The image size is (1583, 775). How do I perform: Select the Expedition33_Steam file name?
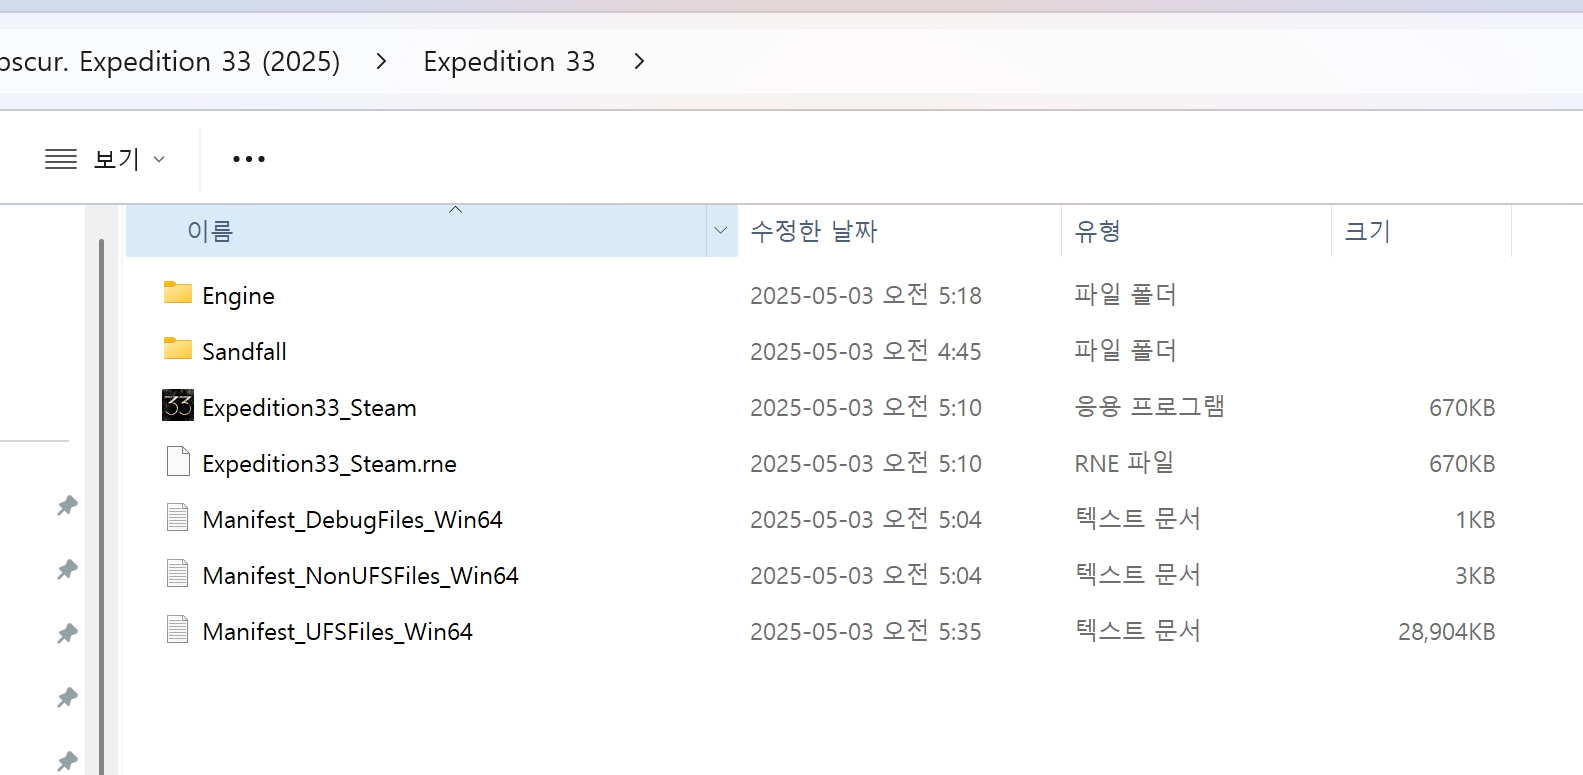309,408
